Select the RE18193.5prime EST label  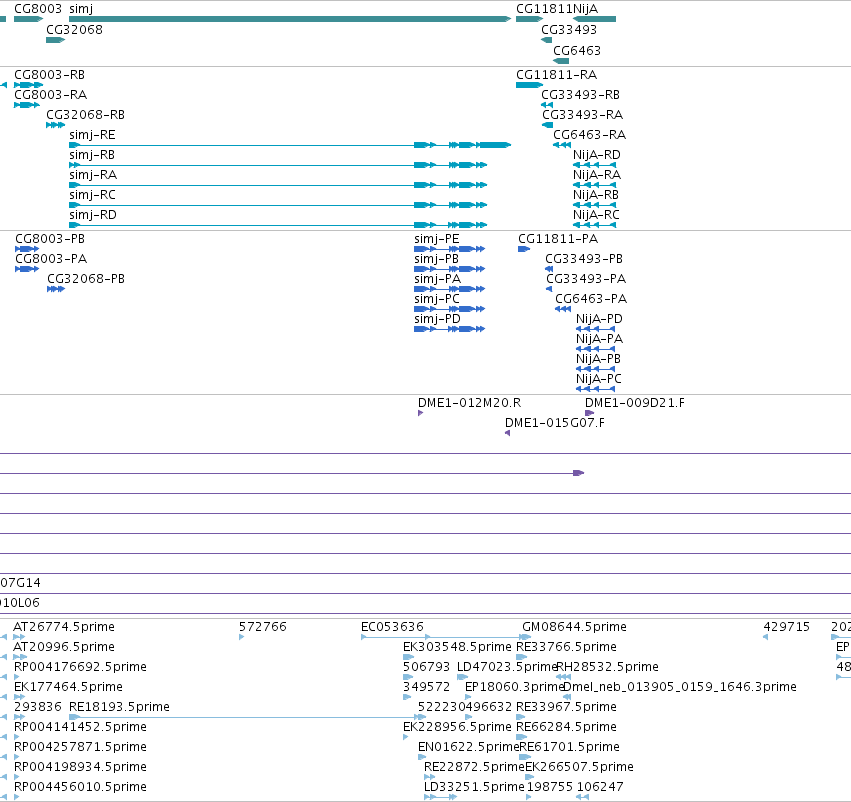tap(119, 708)
